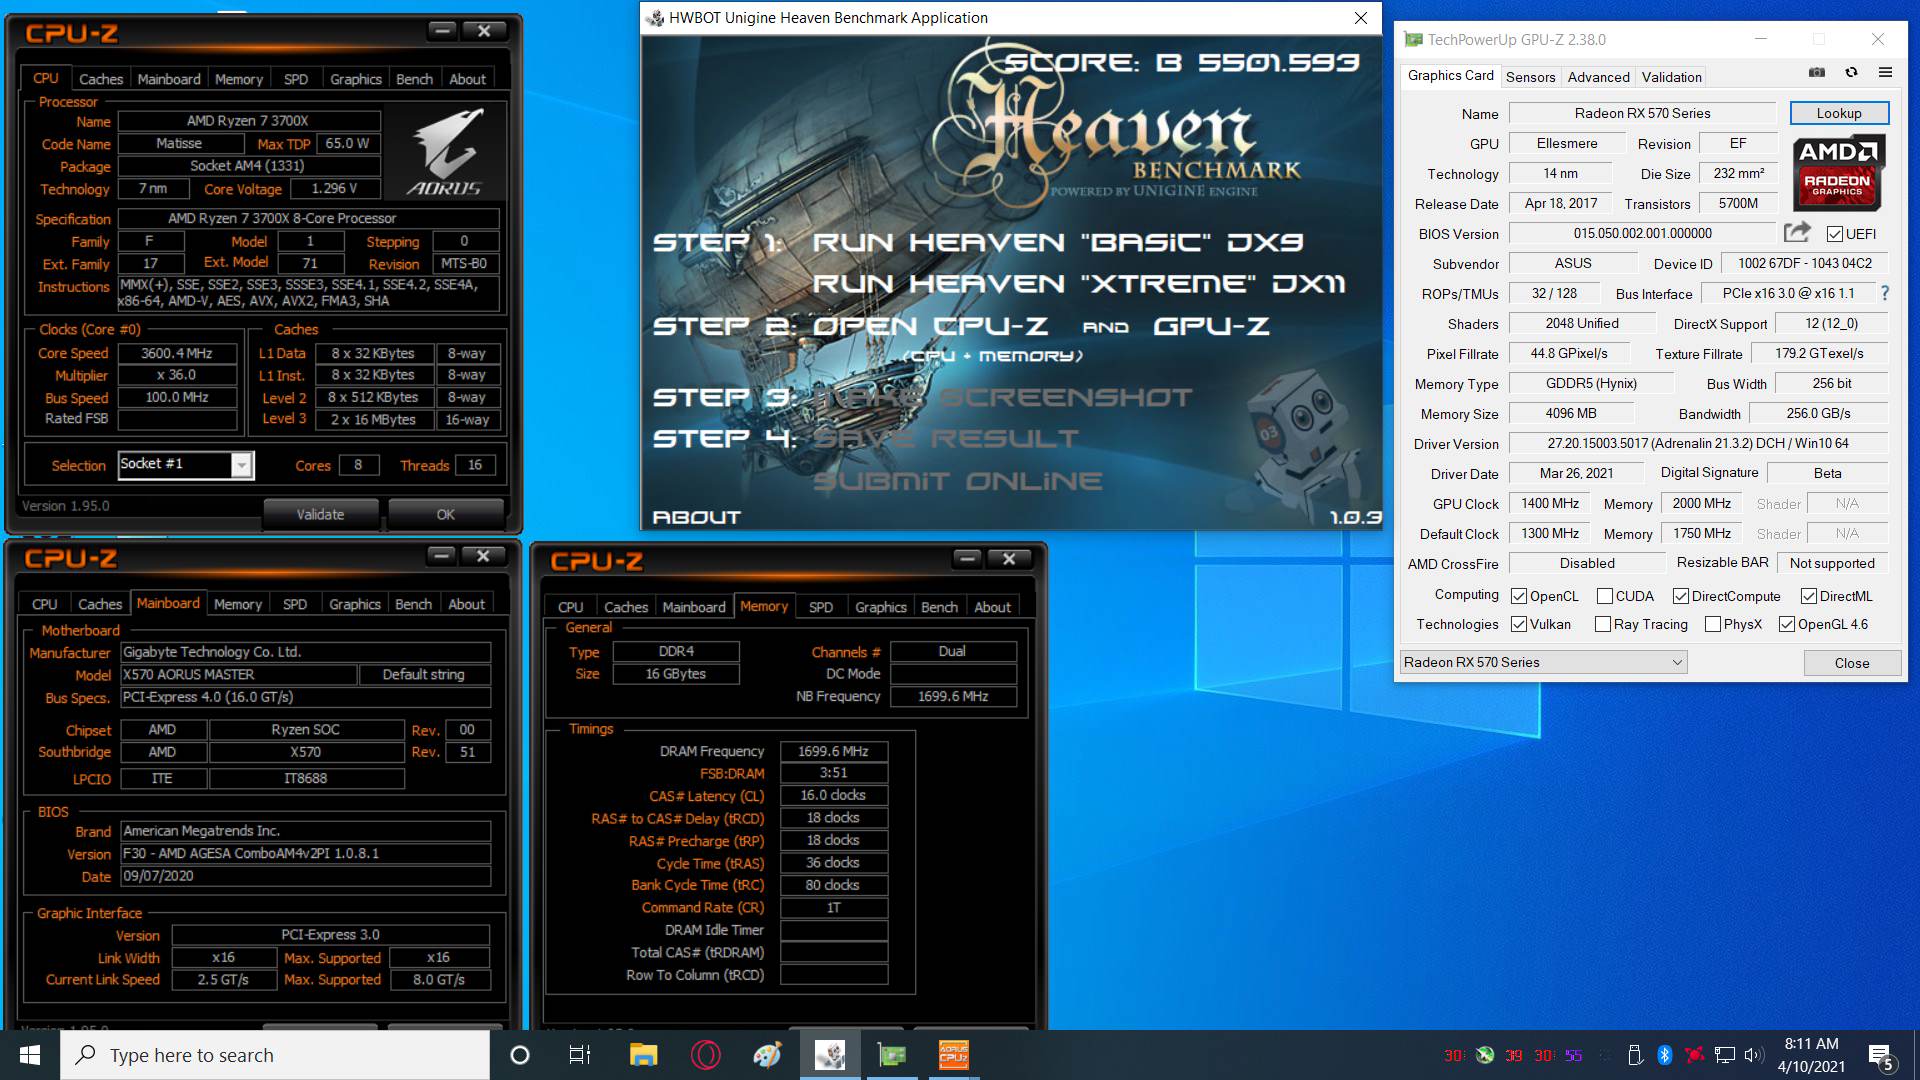Click the Lookup button in GPU-Z
Viewport: 1920px width, 1080px height.
tap(1839, 113)
